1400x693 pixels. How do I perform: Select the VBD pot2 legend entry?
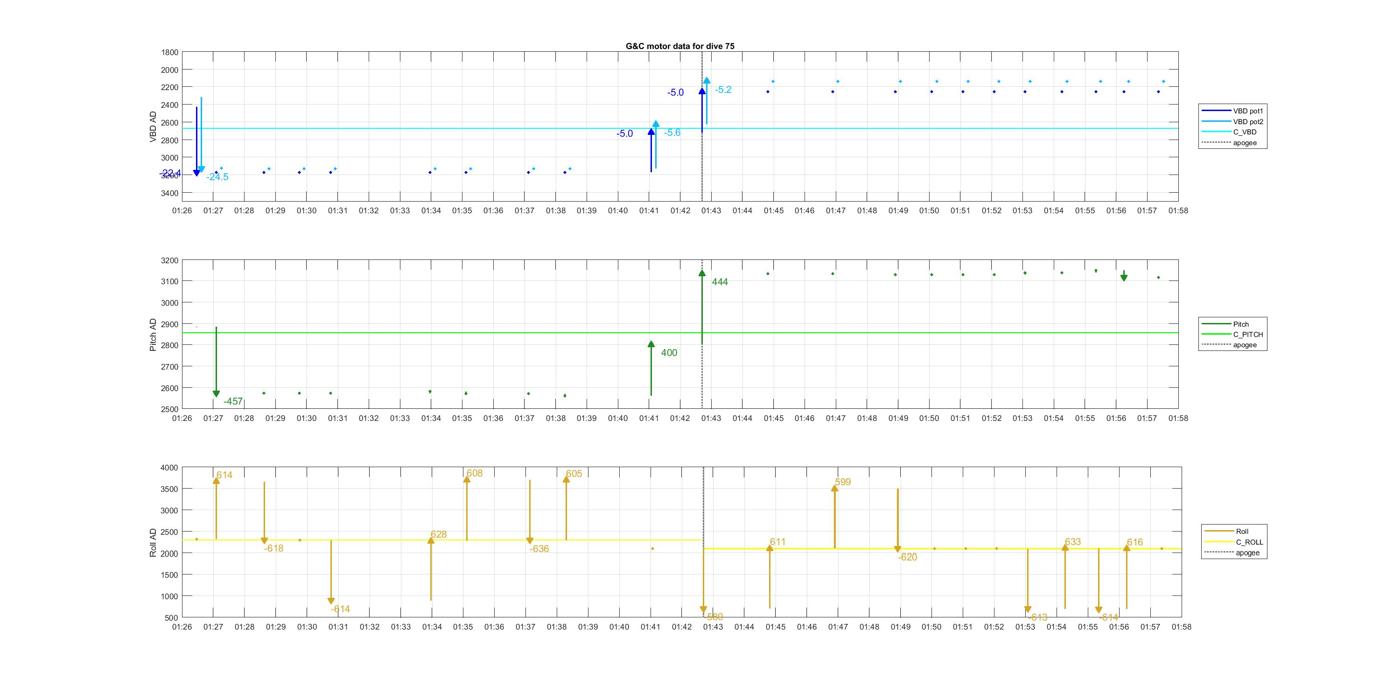pyautogui.click(x=1234, y=121)
